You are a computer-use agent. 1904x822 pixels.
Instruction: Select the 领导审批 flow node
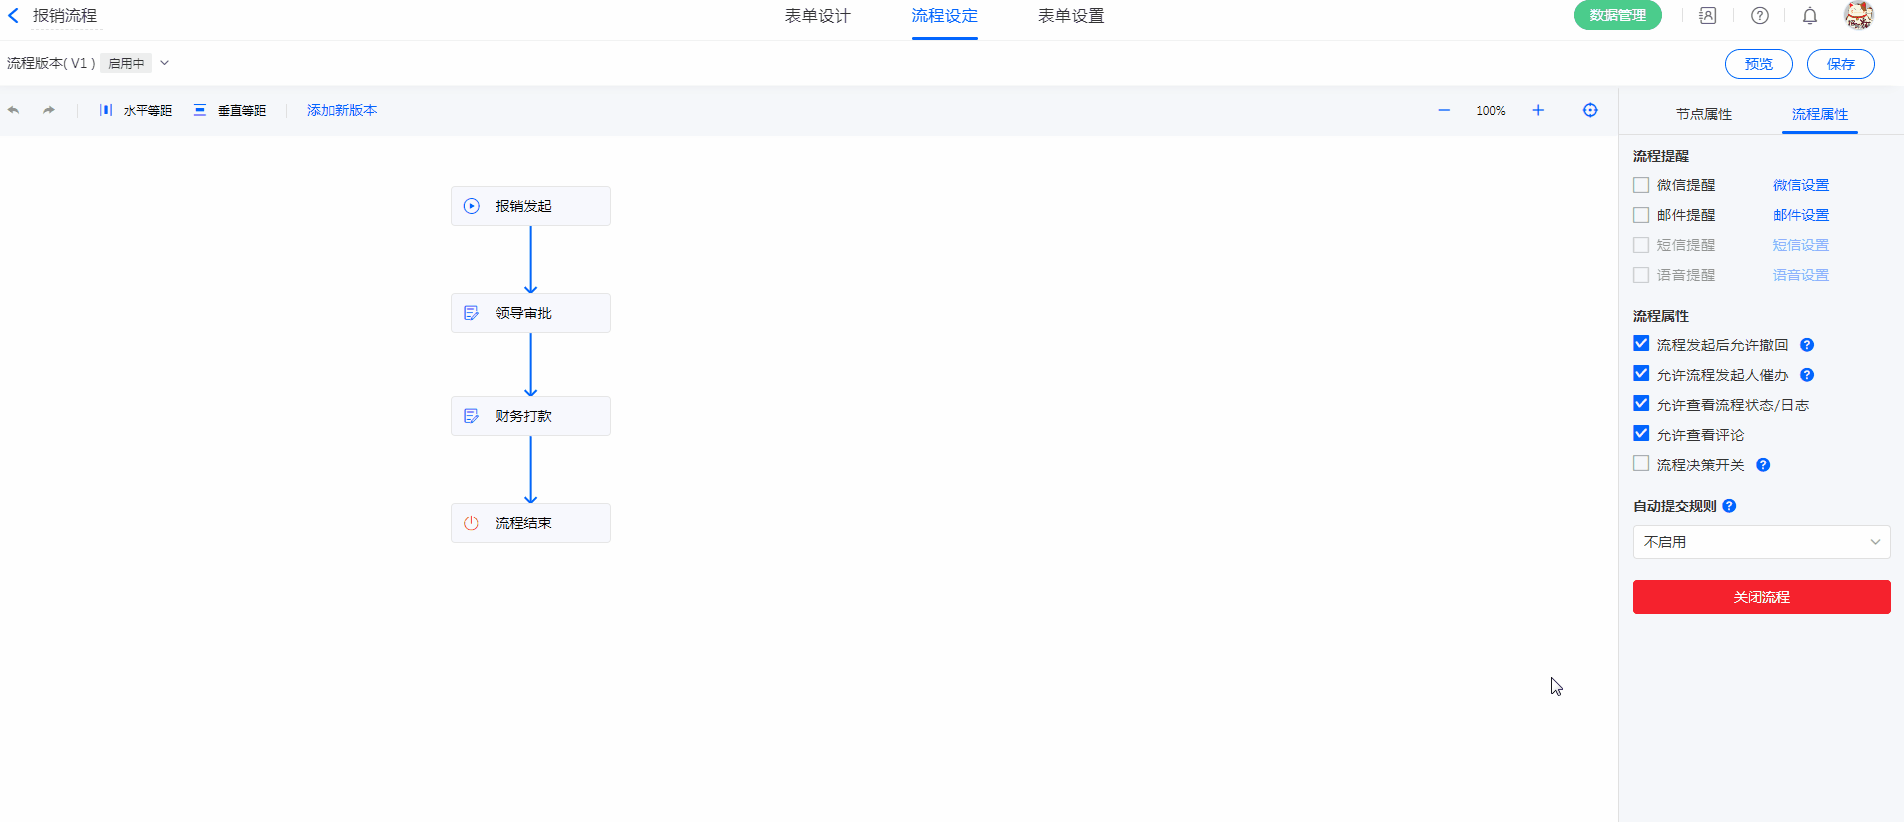[530, 313]
